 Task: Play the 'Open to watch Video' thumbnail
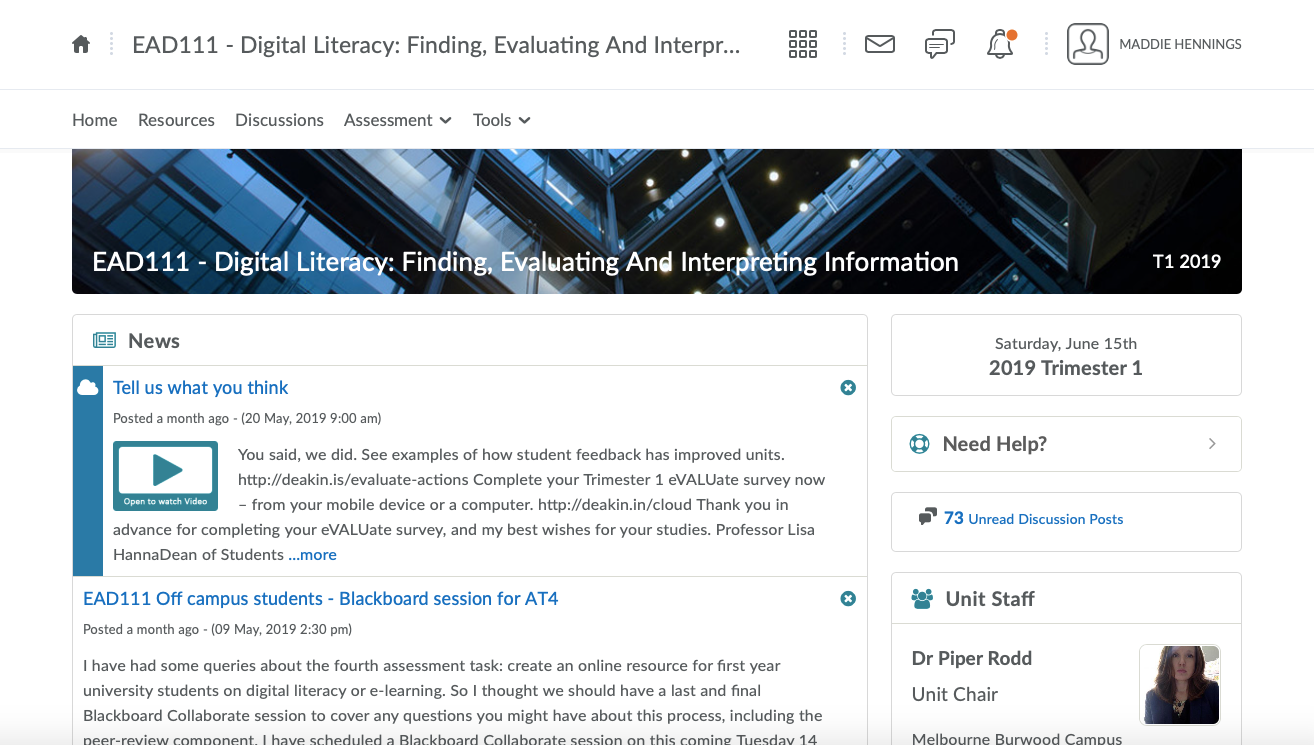(x=165, y=476)
